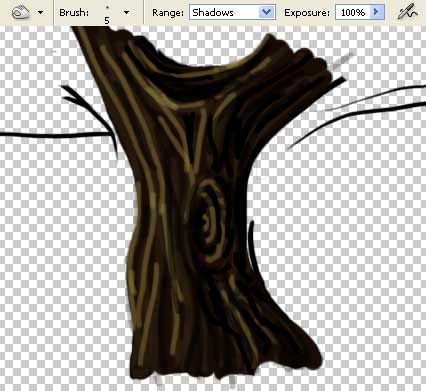Select the Burn tool icon

(20, 13)
